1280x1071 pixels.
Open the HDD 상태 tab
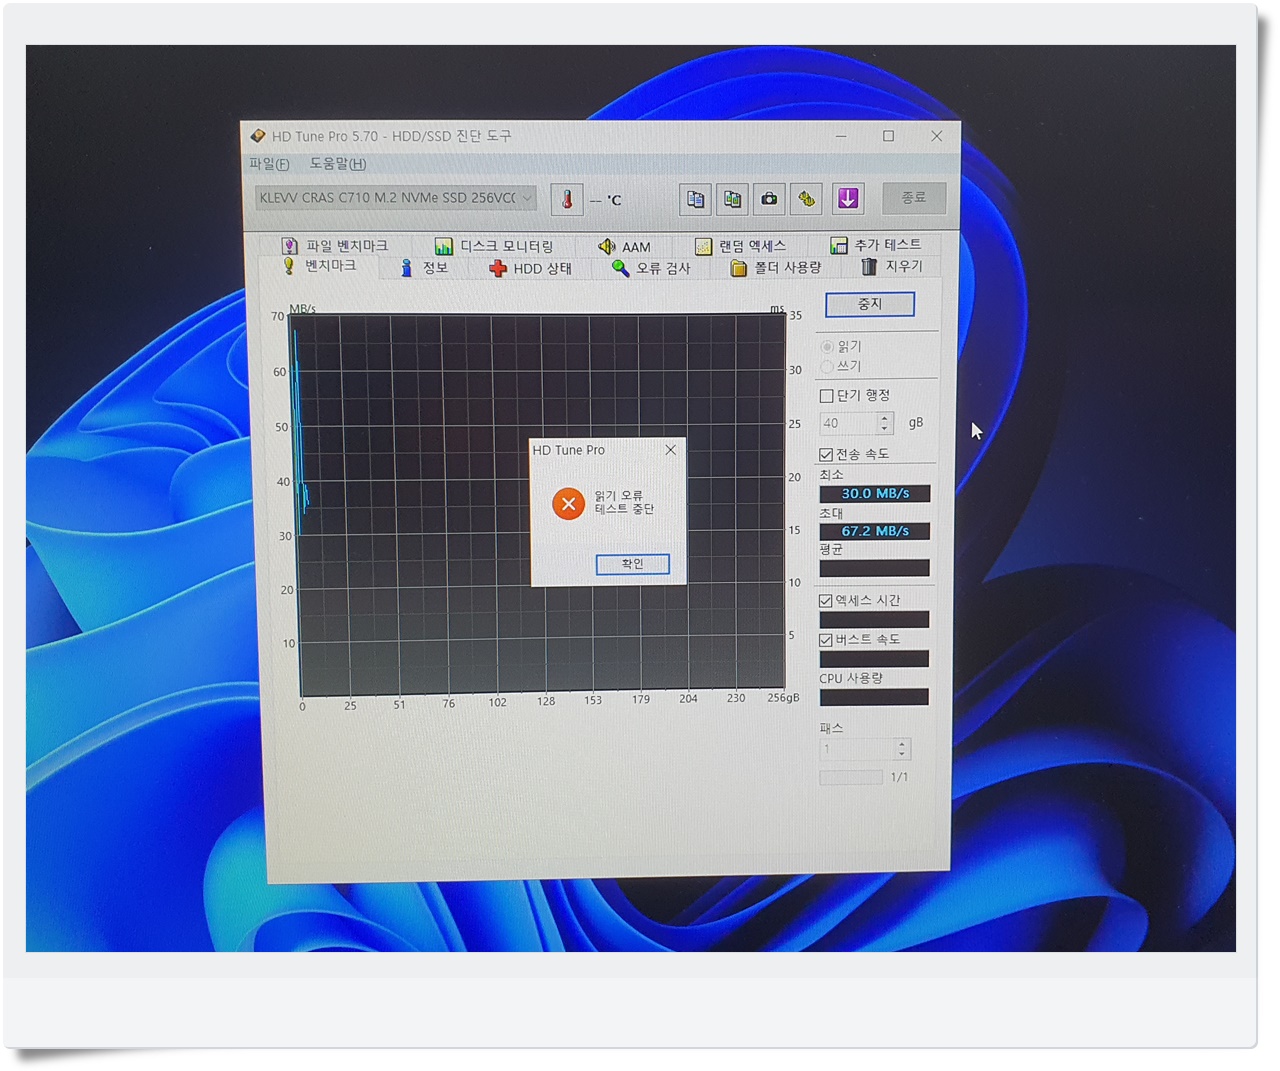530,268
